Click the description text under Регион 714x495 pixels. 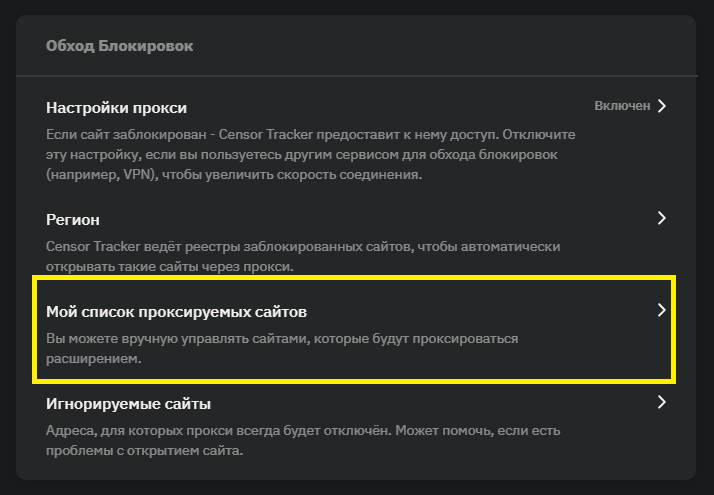(x=300, y=256)
